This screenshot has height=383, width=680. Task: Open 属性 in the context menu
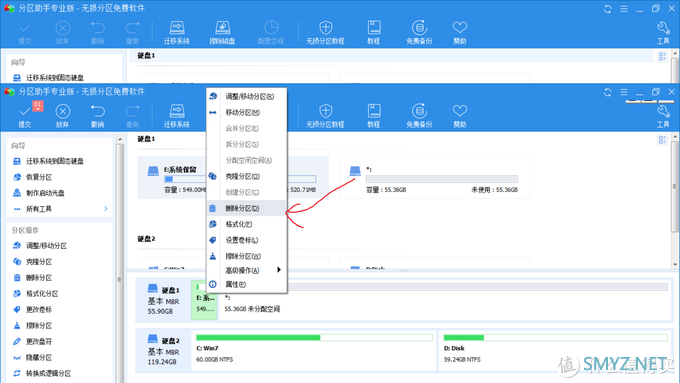tap(246, 285)
